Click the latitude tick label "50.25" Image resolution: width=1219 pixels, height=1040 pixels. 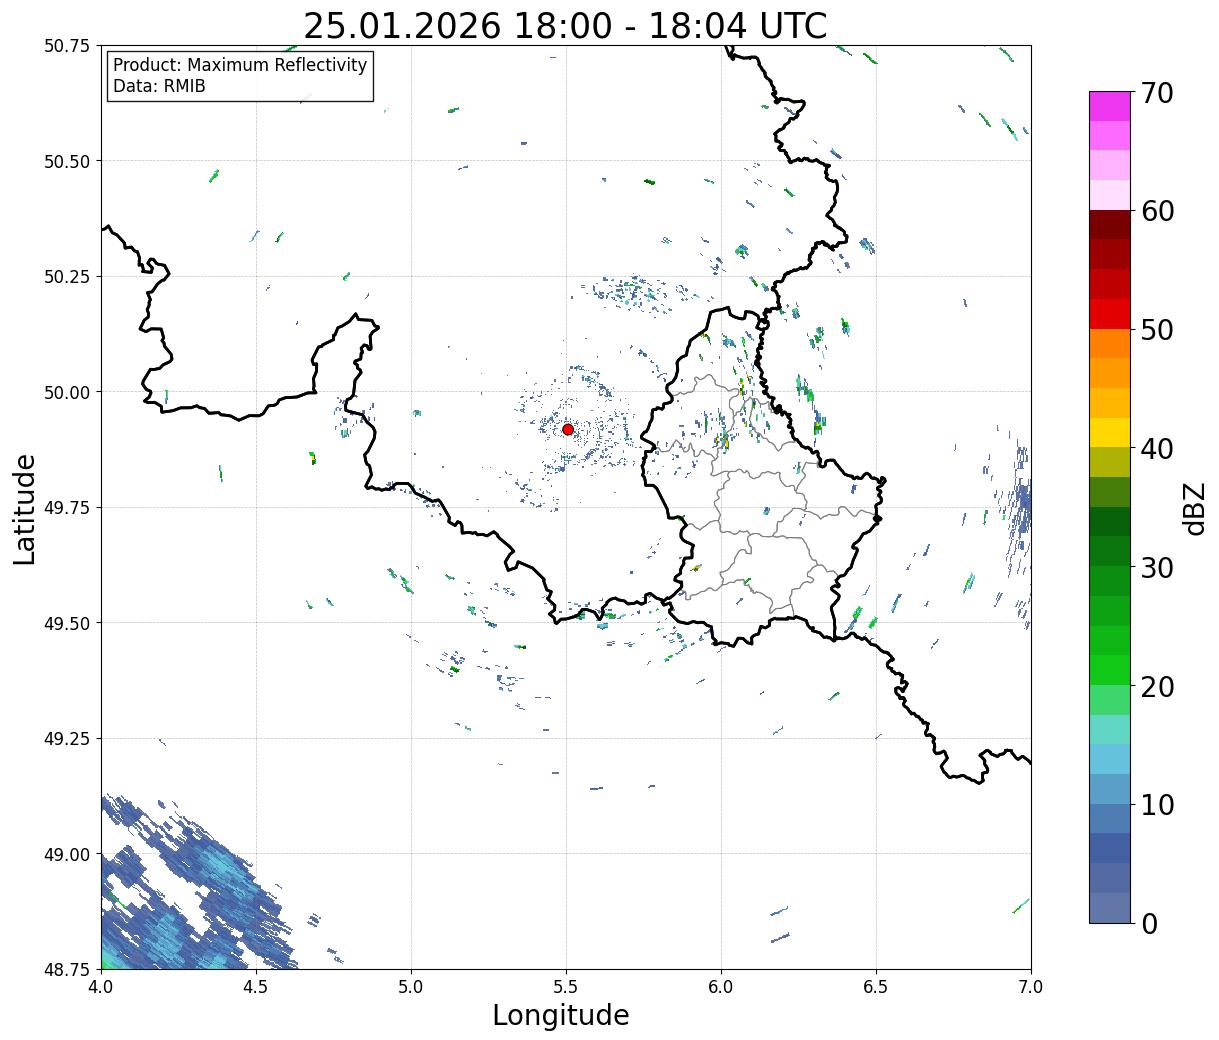coord(66,277)
